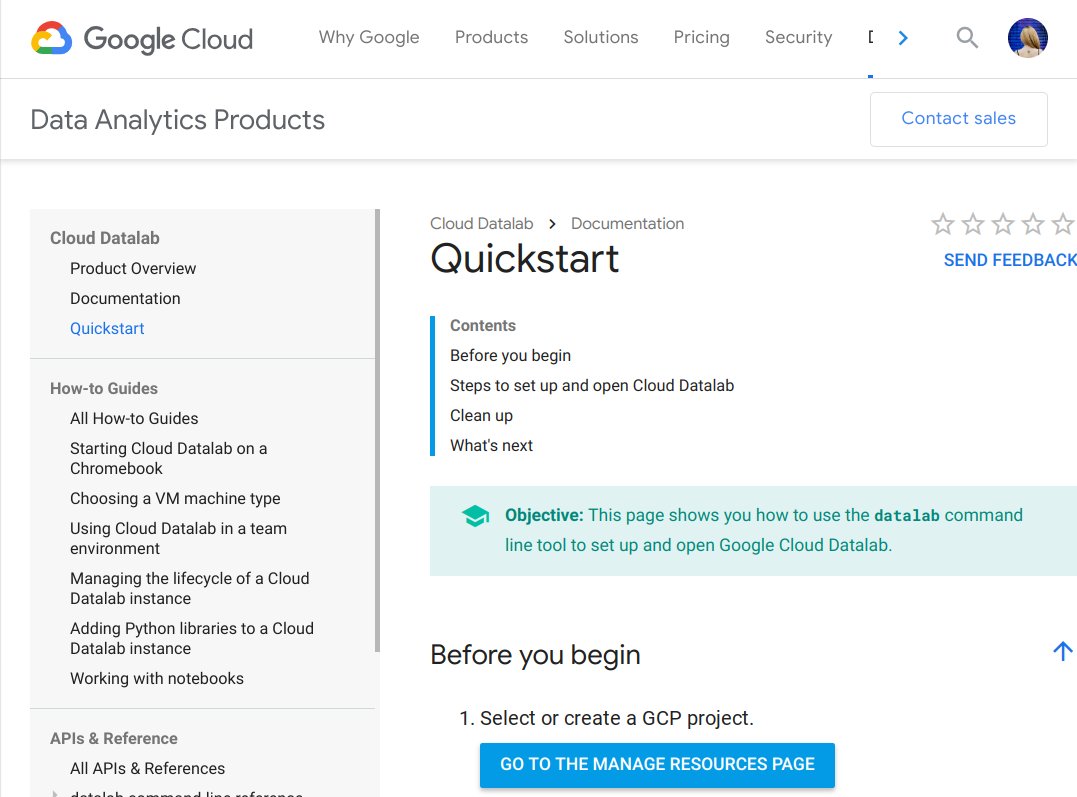Click the breadcrumb chevron separator
The image size is (1077, 797).
coord(552,224)
